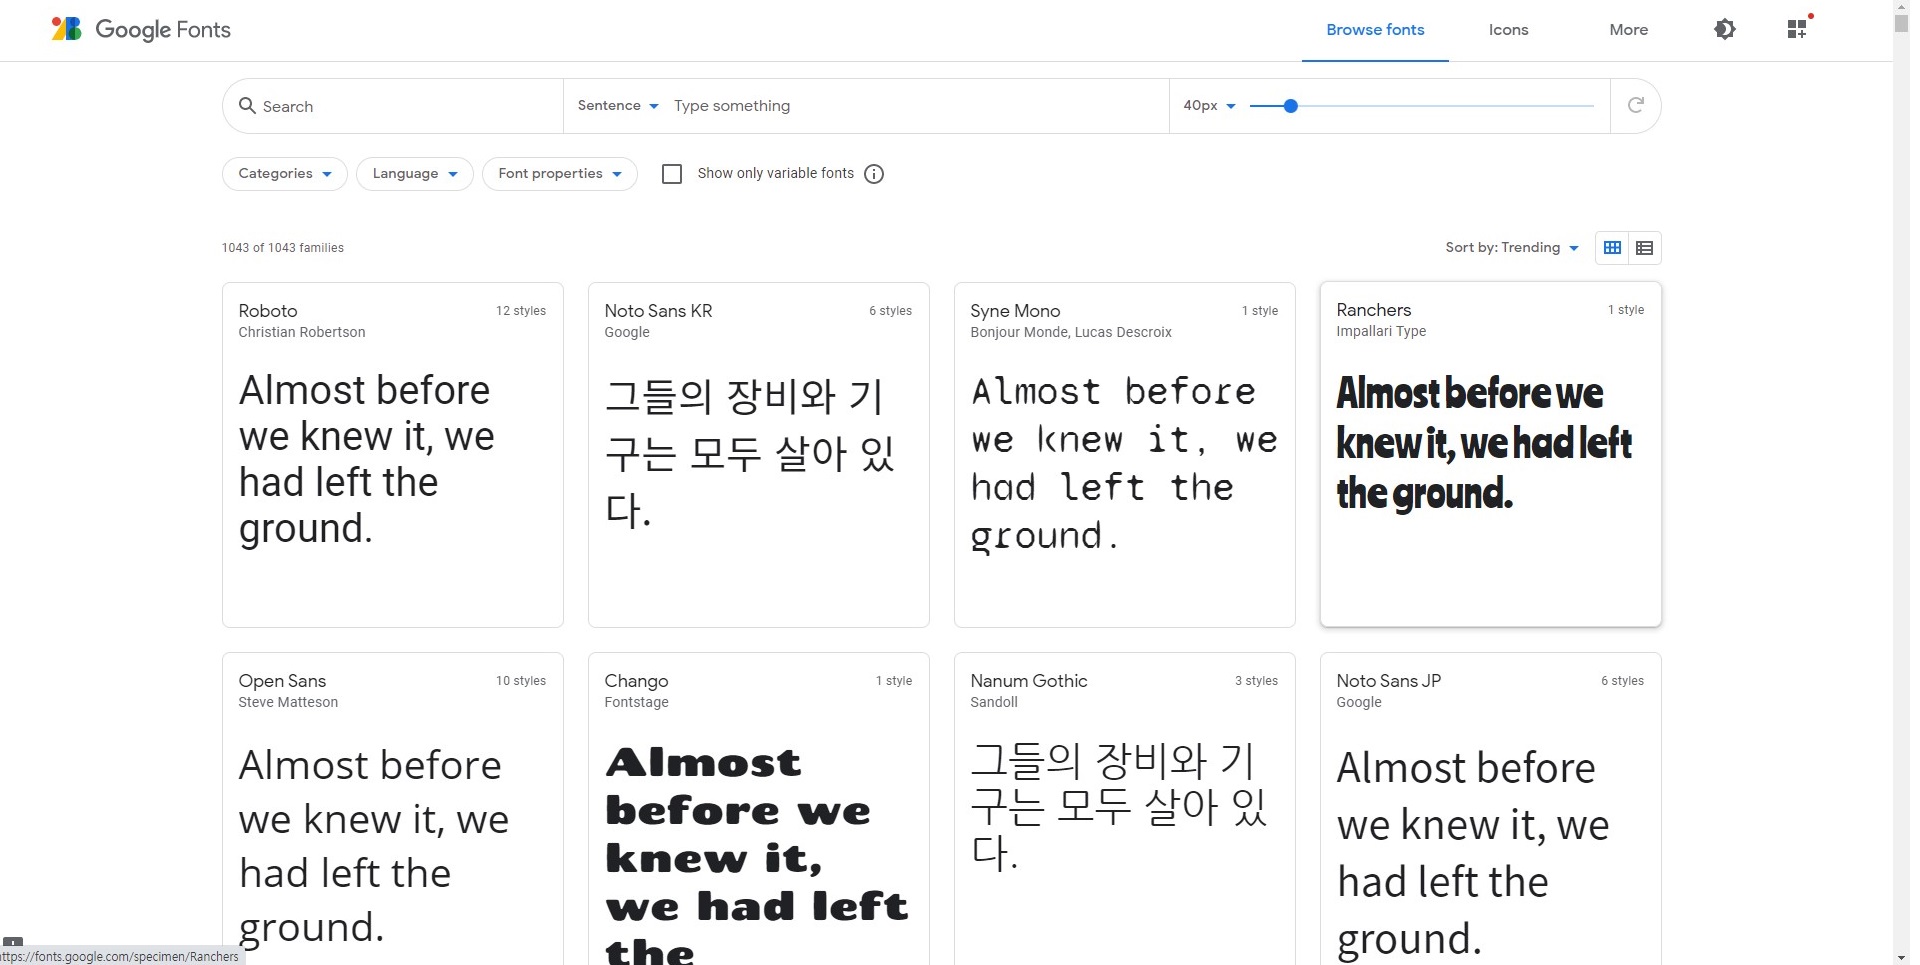Open the Categories filter dropdown
1920x965 pixels.
(285, 174)
